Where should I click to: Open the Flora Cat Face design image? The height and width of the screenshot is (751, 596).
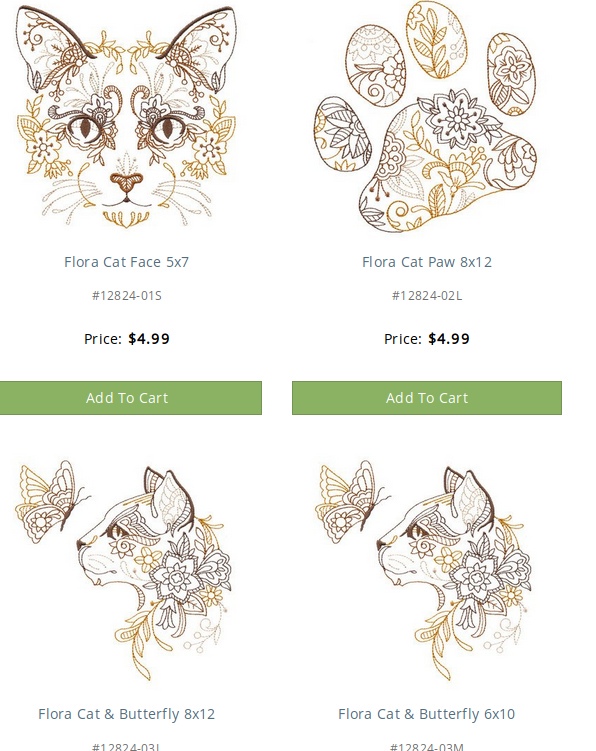(x=126, y=117)
